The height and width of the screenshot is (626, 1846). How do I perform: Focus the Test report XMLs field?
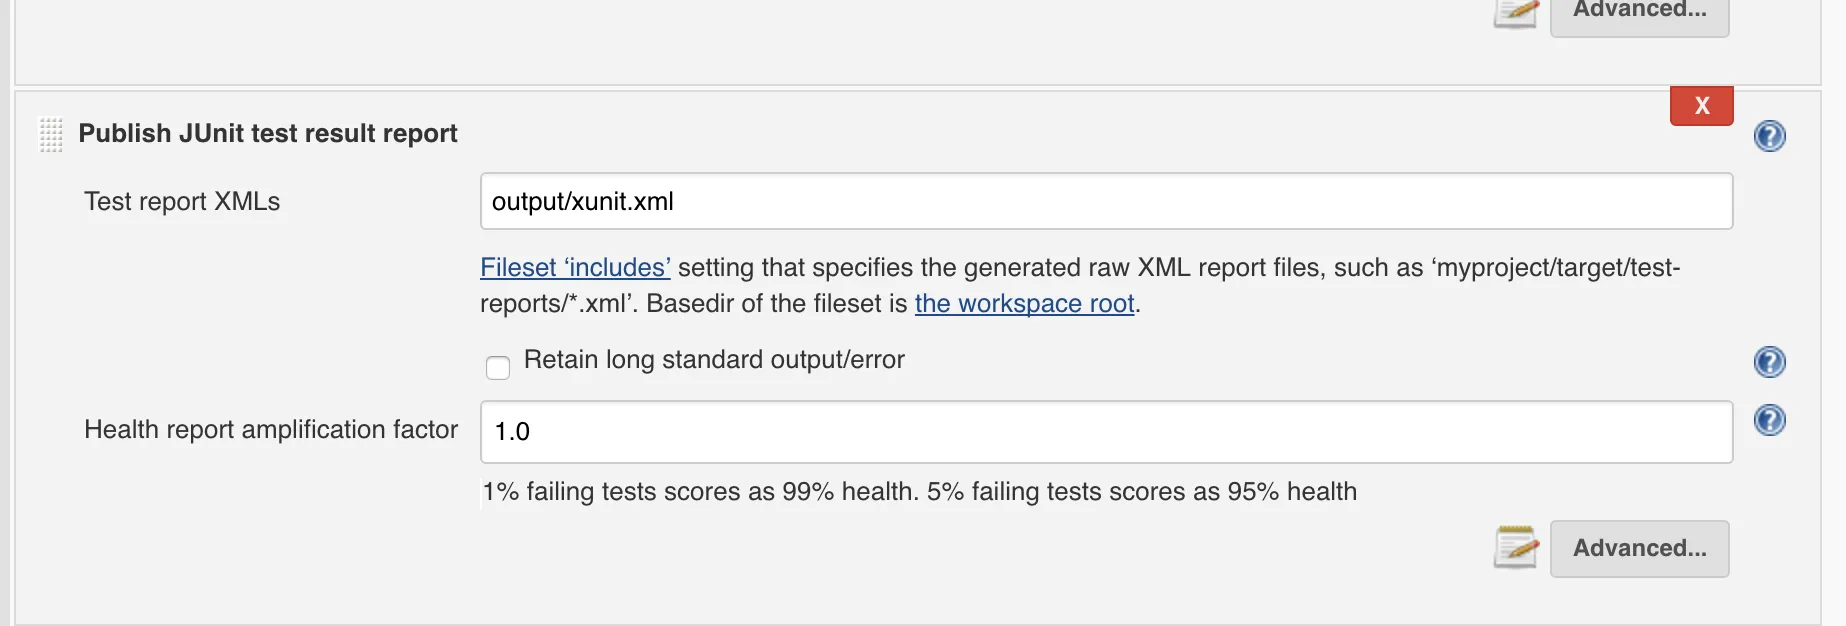tap(1105, 201)
